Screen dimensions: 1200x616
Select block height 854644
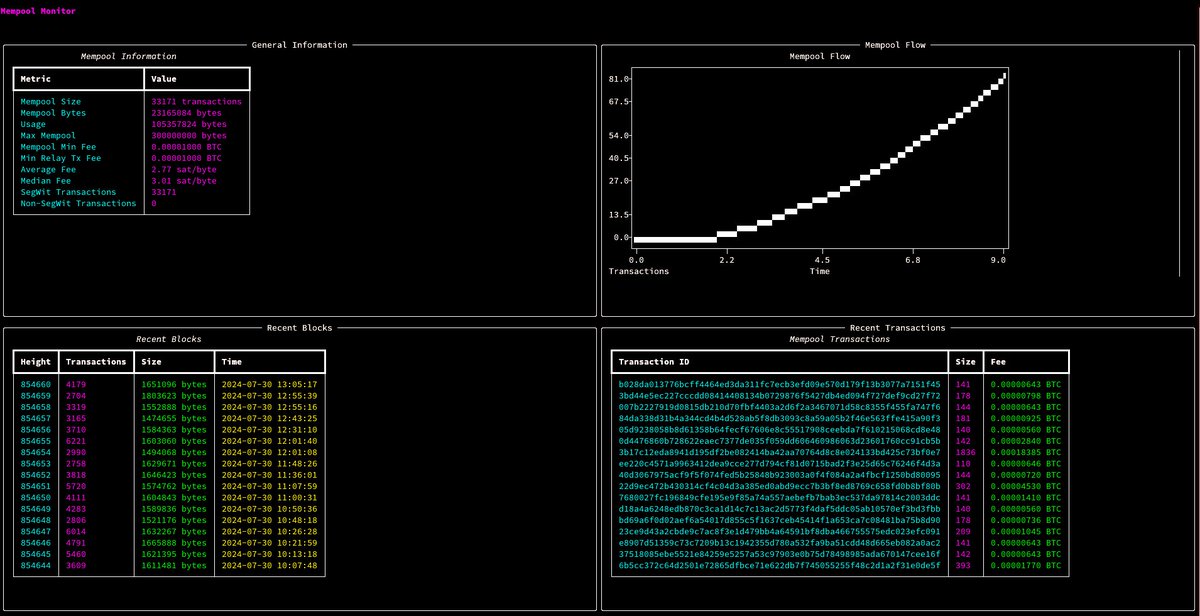click(x=36, y=566)
